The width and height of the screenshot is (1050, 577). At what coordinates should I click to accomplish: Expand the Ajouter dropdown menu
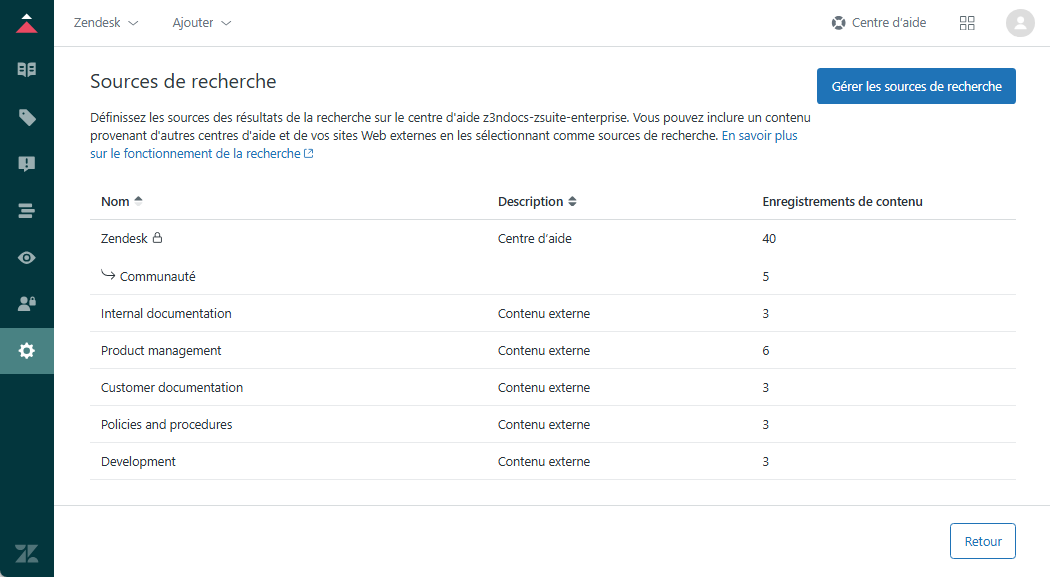click(202, 23)
